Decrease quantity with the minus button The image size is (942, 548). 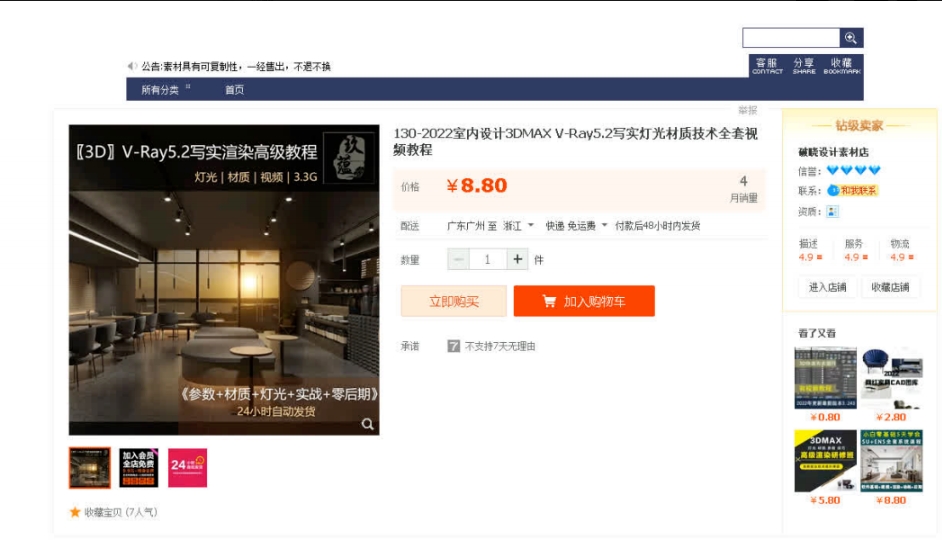[x=458, y=260]
